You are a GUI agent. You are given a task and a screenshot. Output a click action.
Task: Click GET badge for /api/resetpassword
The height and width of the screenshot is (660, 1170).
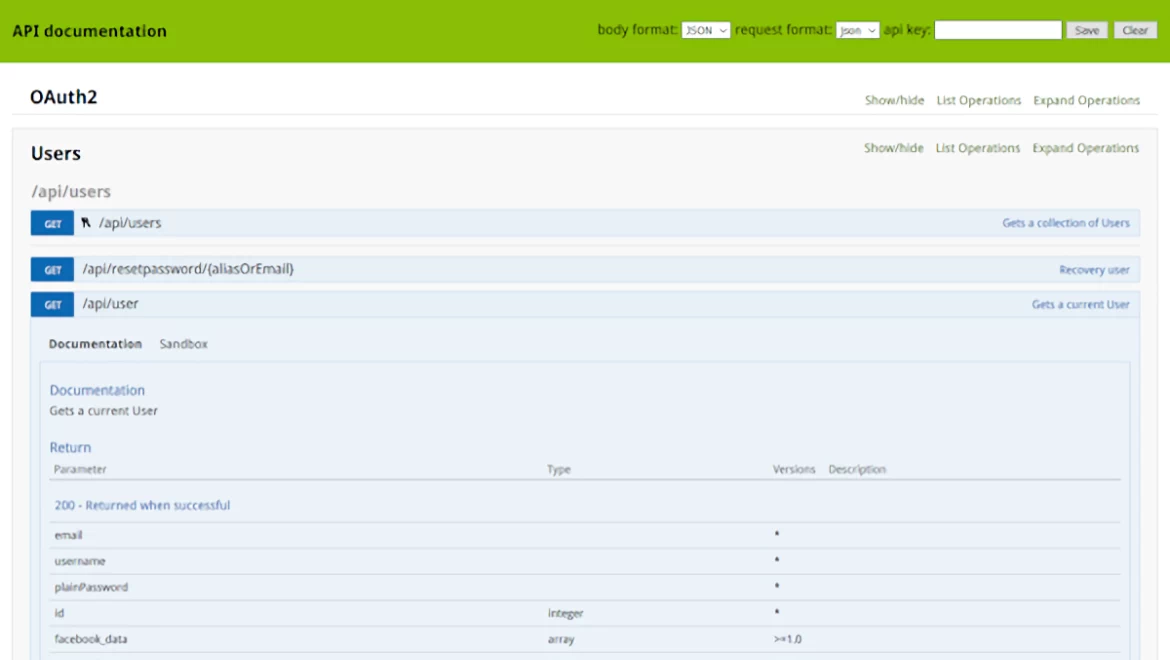click(x=52, y=269)
